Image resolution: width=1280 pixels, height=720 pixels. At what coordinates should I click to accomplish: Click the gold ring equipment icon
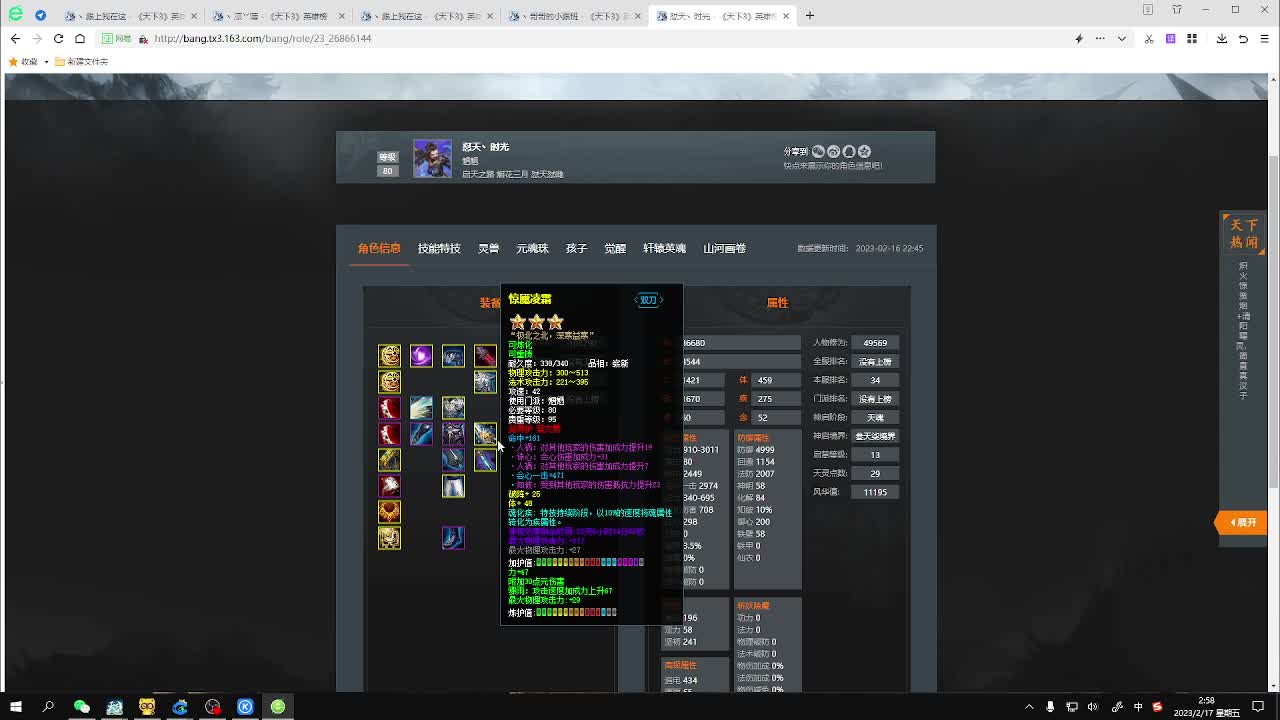389,460
